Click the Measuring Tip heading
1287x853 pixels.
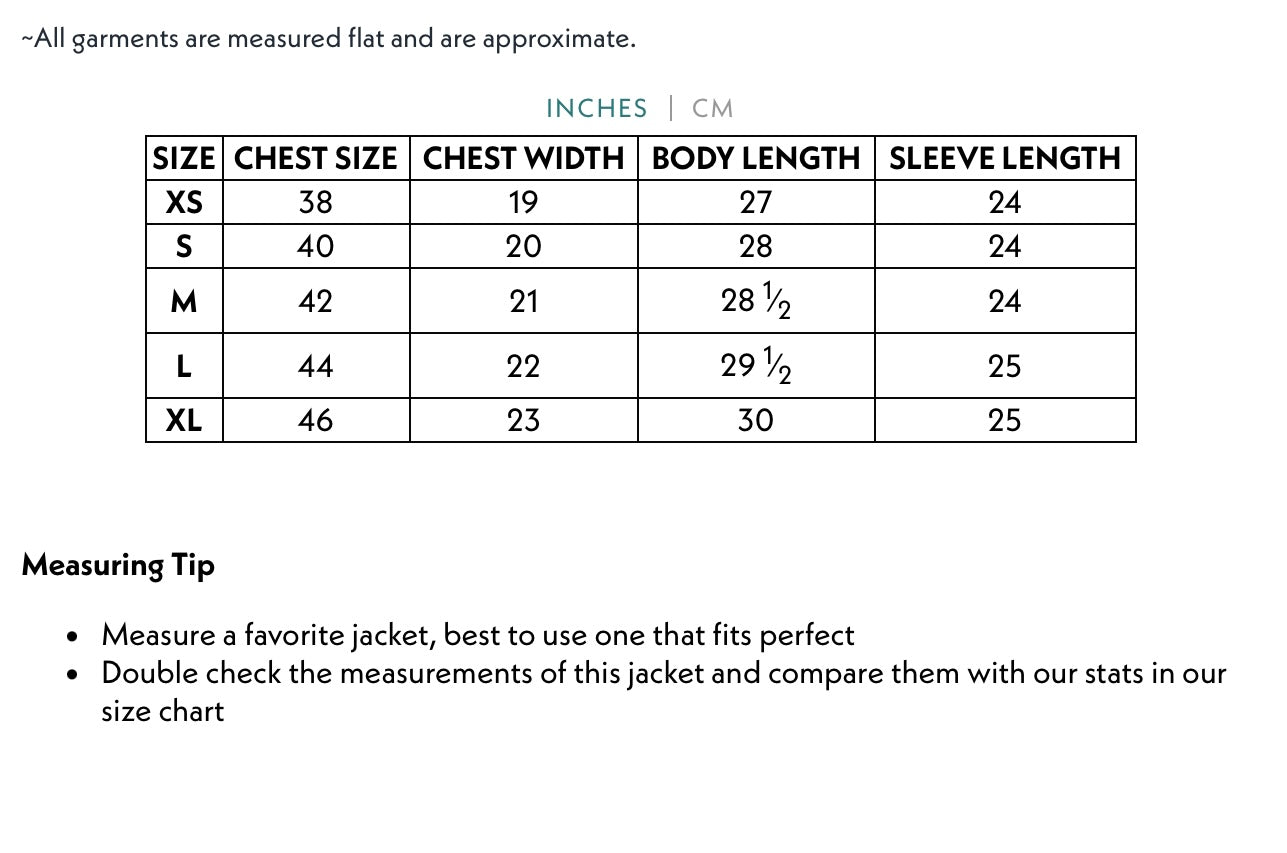(x=118, y=565)
